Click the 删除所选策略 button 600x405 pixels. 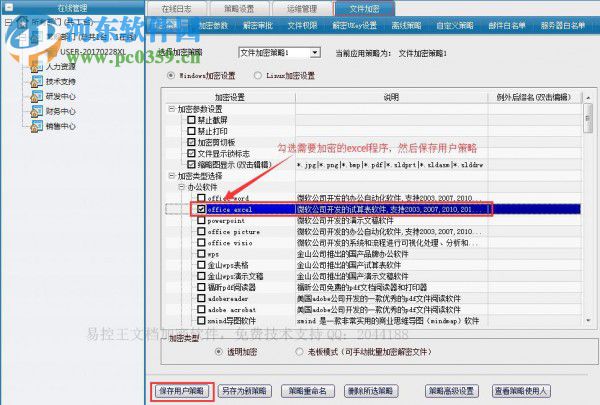[371, 391]
